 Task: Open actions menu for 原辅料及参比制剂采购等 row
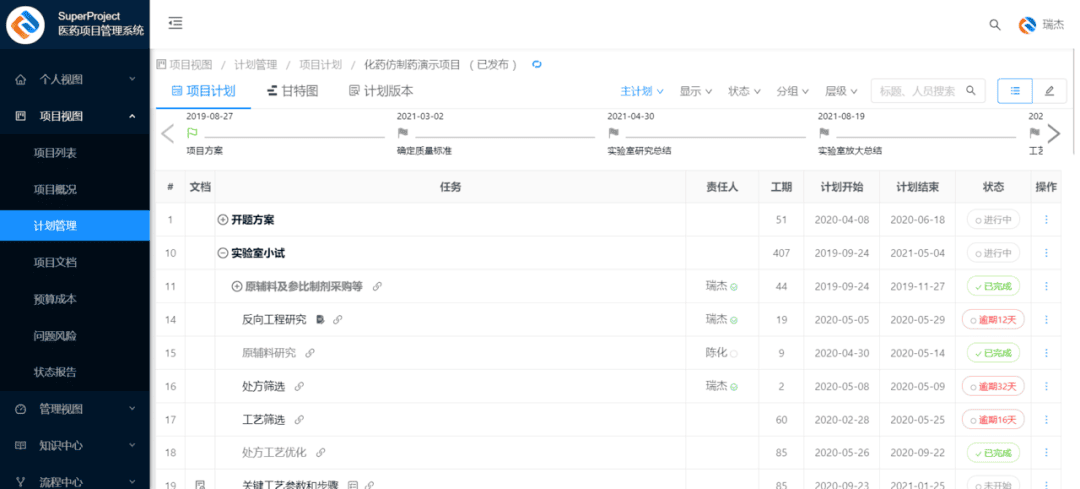click(x=1046, y=286)
